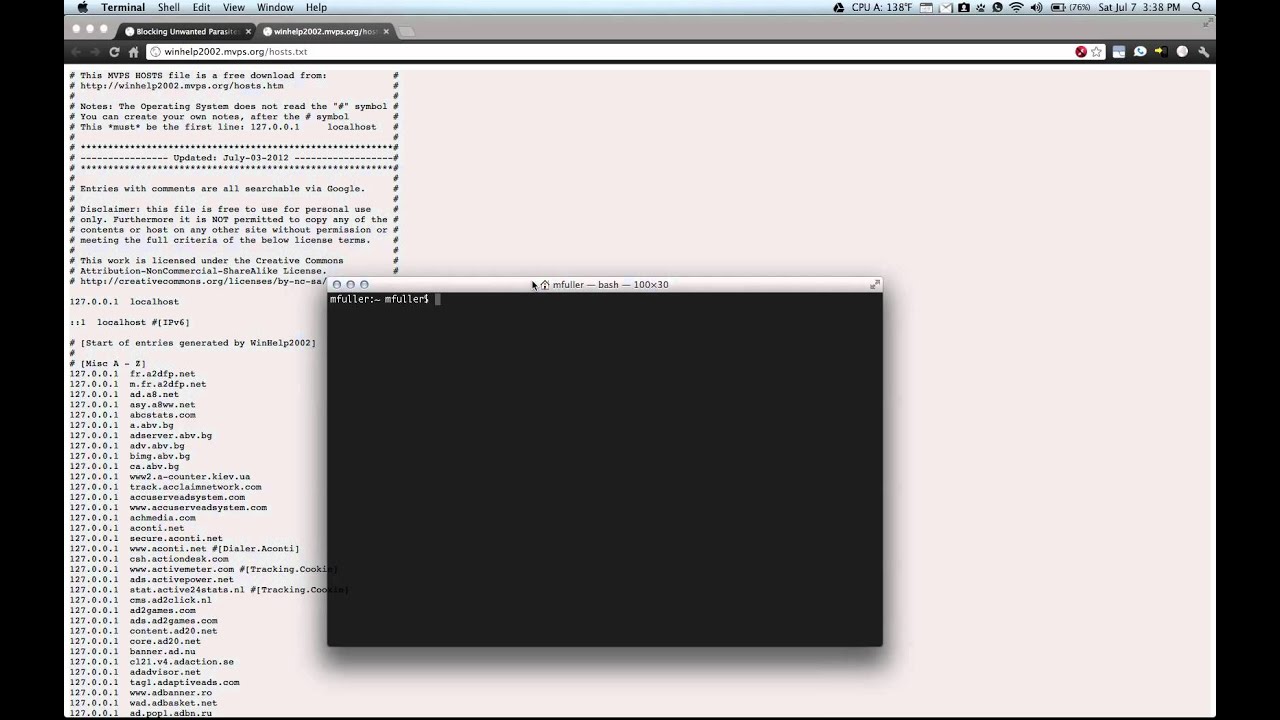1280x720 pixels.
Task: Click the tag1.adaptiveads.com host entry
Action: tap(184, 683)
